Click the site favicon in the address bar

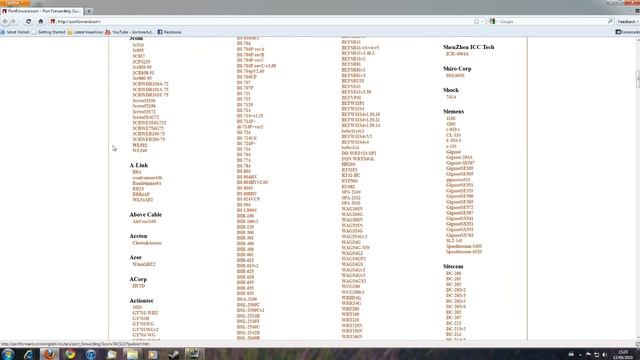[53, 21]
